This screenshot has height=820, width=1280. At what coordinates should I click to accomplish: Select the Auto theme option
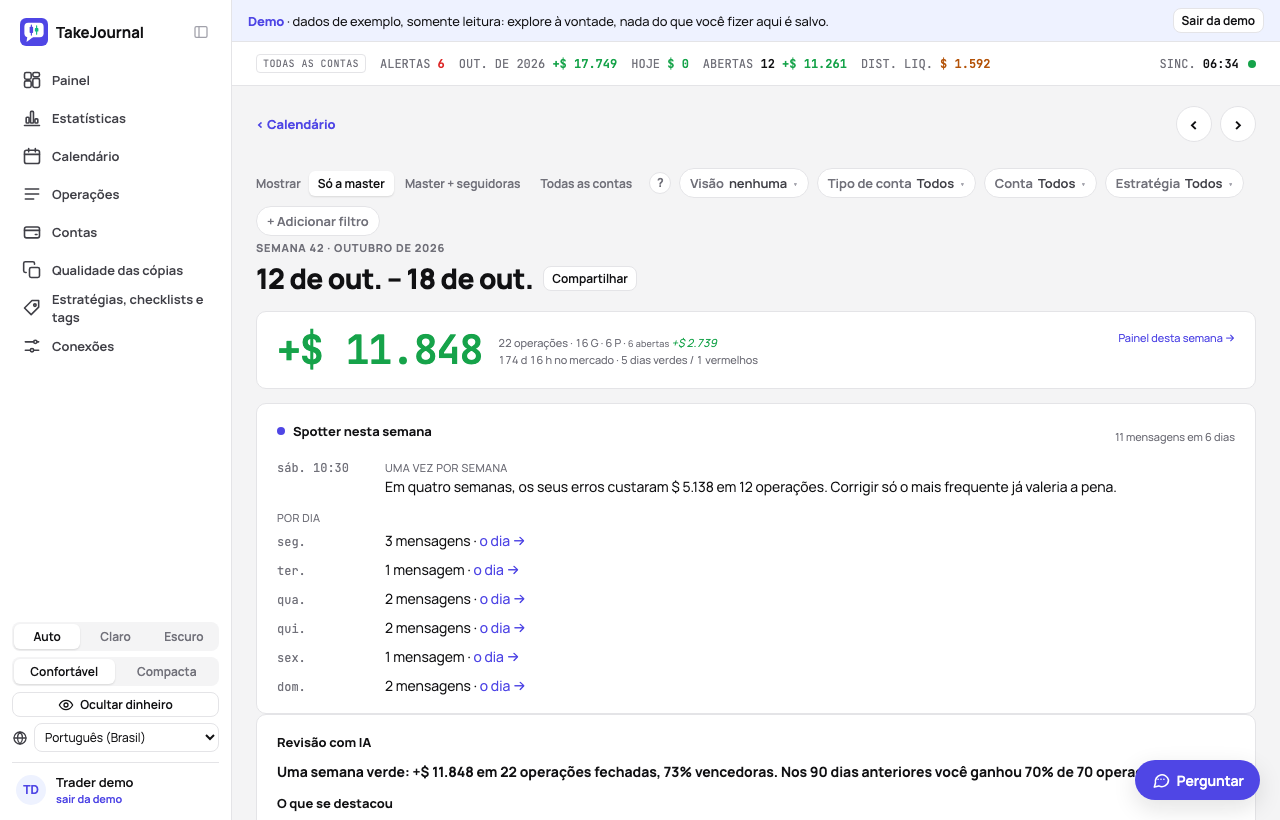click(x=47, y=637)
